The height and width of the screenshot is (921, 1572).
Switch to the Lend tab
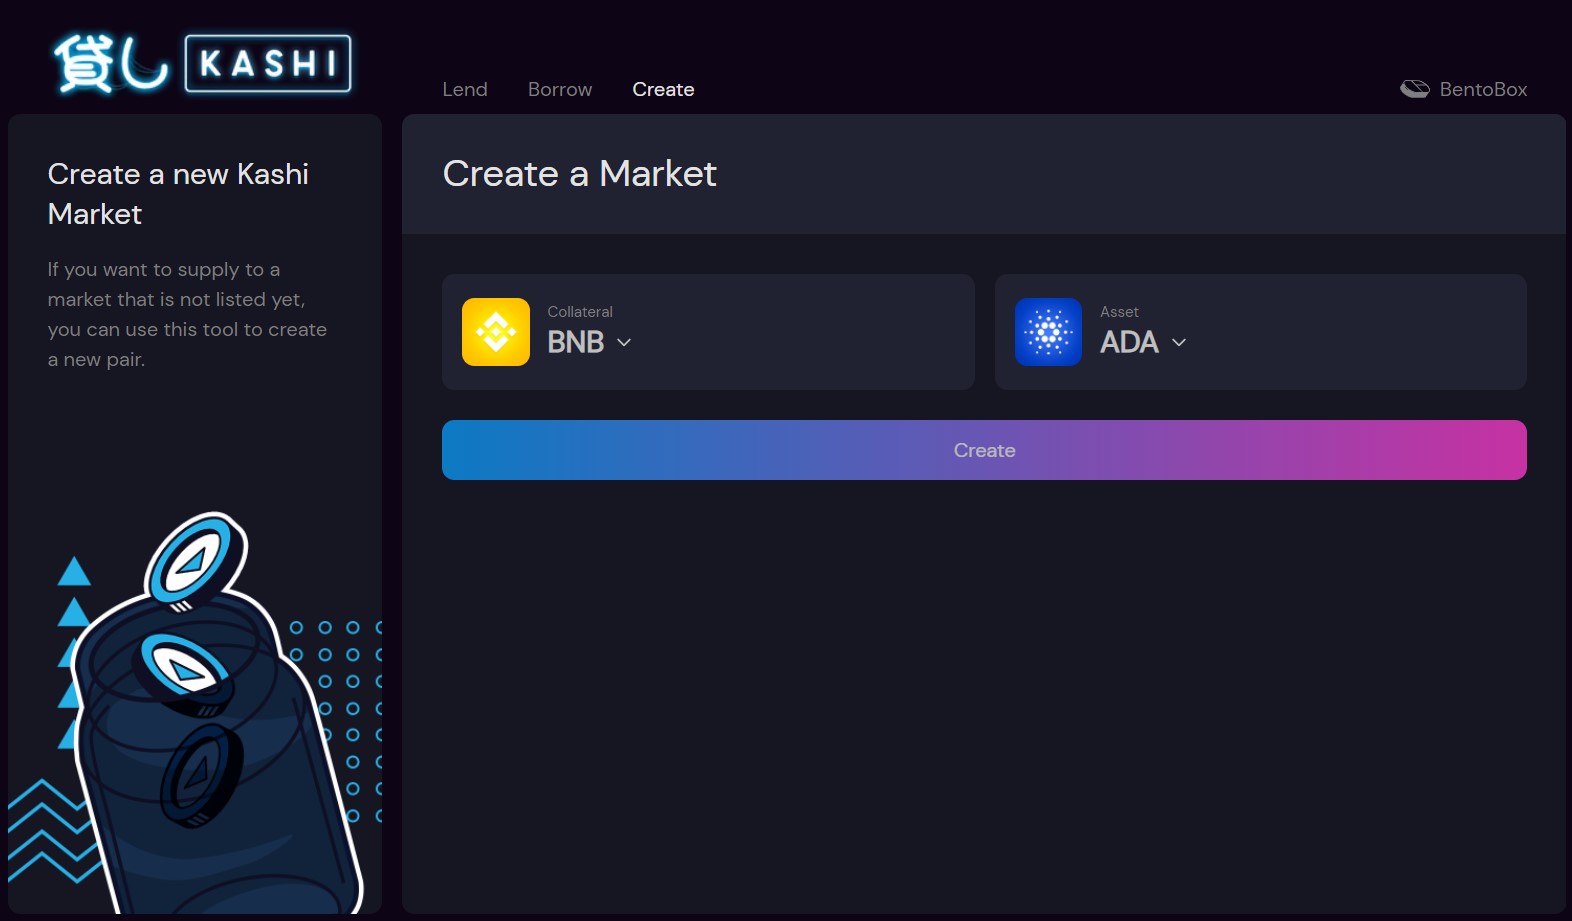coord(465,89)
